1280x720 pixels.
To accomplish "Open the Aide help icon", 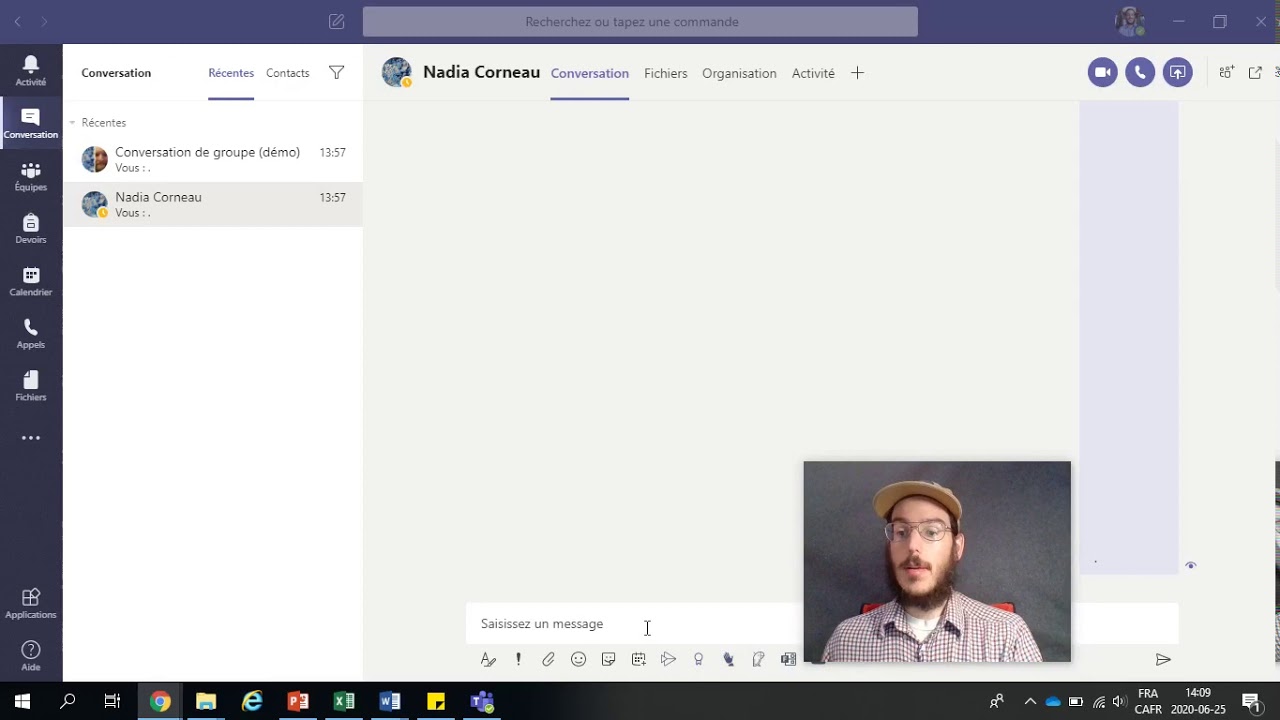I will [x=31, y=656].
